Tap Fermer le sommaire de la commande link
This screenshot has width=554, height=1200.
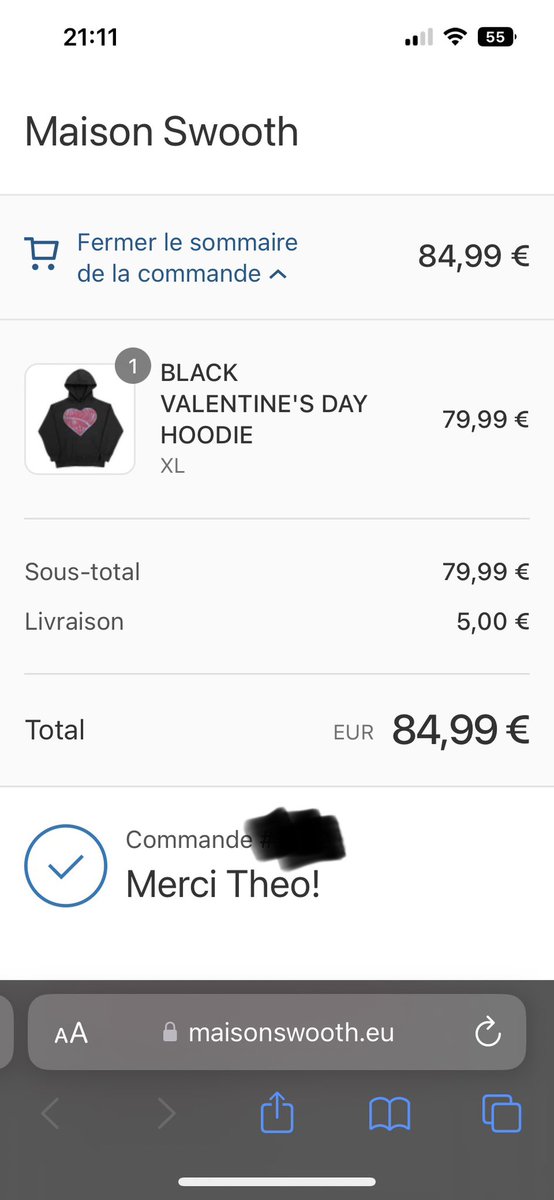click(187, 258)
